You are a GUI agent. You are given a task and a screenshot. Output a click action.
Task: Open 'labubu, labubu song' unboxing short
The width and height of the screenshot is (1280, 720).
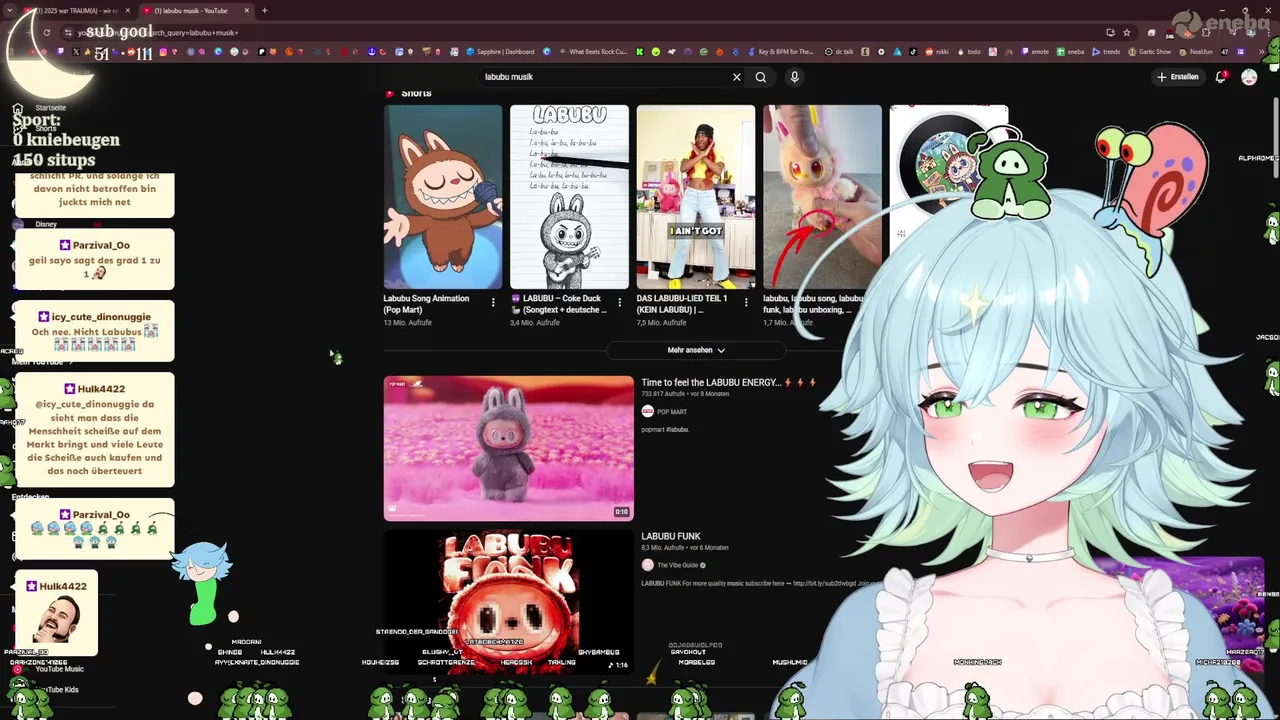point(822,197)
